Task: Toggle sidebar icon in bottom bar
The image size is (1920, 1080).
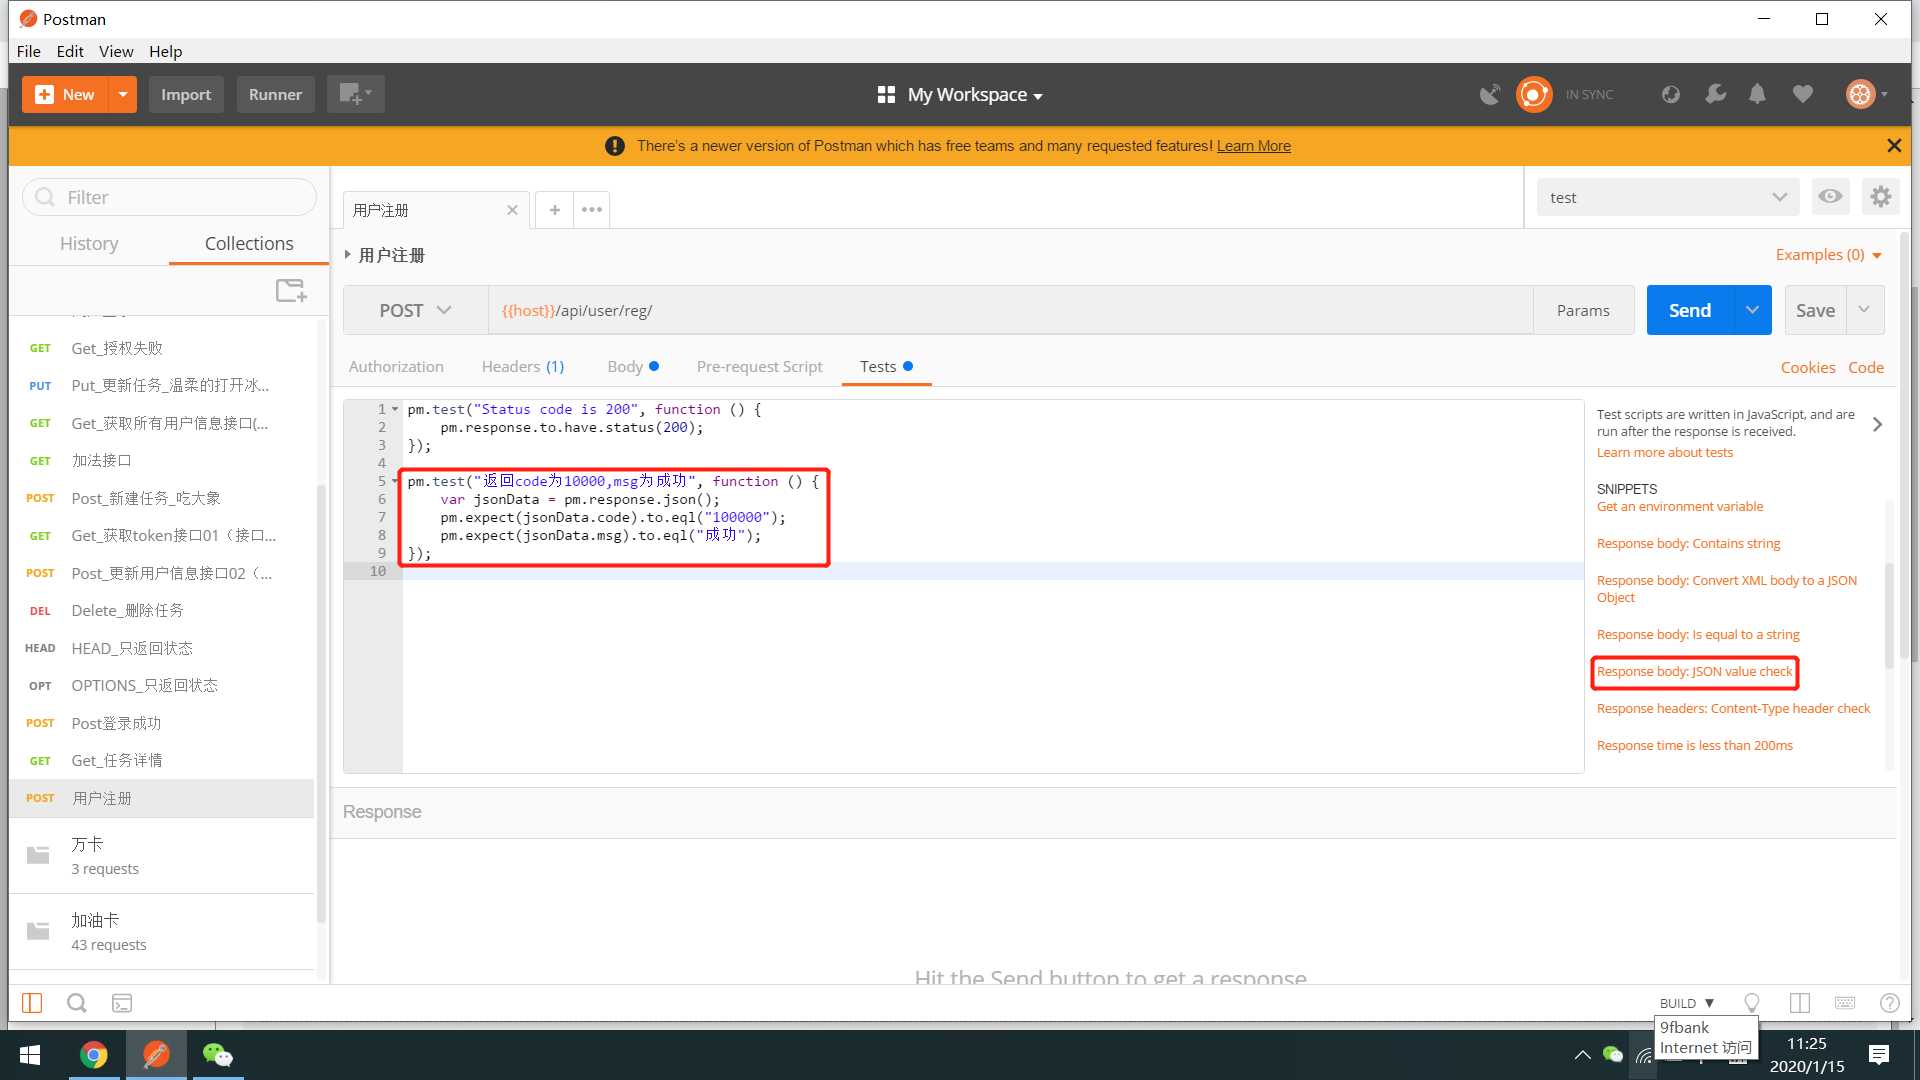Action: [32, 1003]
